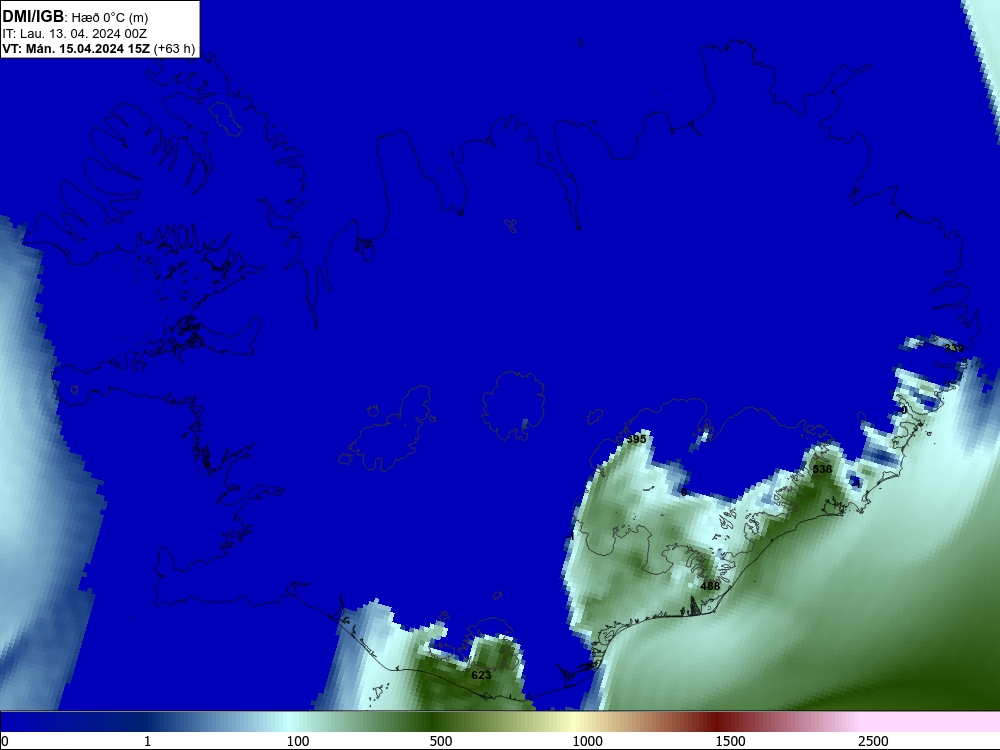
Task: Click the pale yellow colorbar section above 1000
Action: tap(574, 721)
